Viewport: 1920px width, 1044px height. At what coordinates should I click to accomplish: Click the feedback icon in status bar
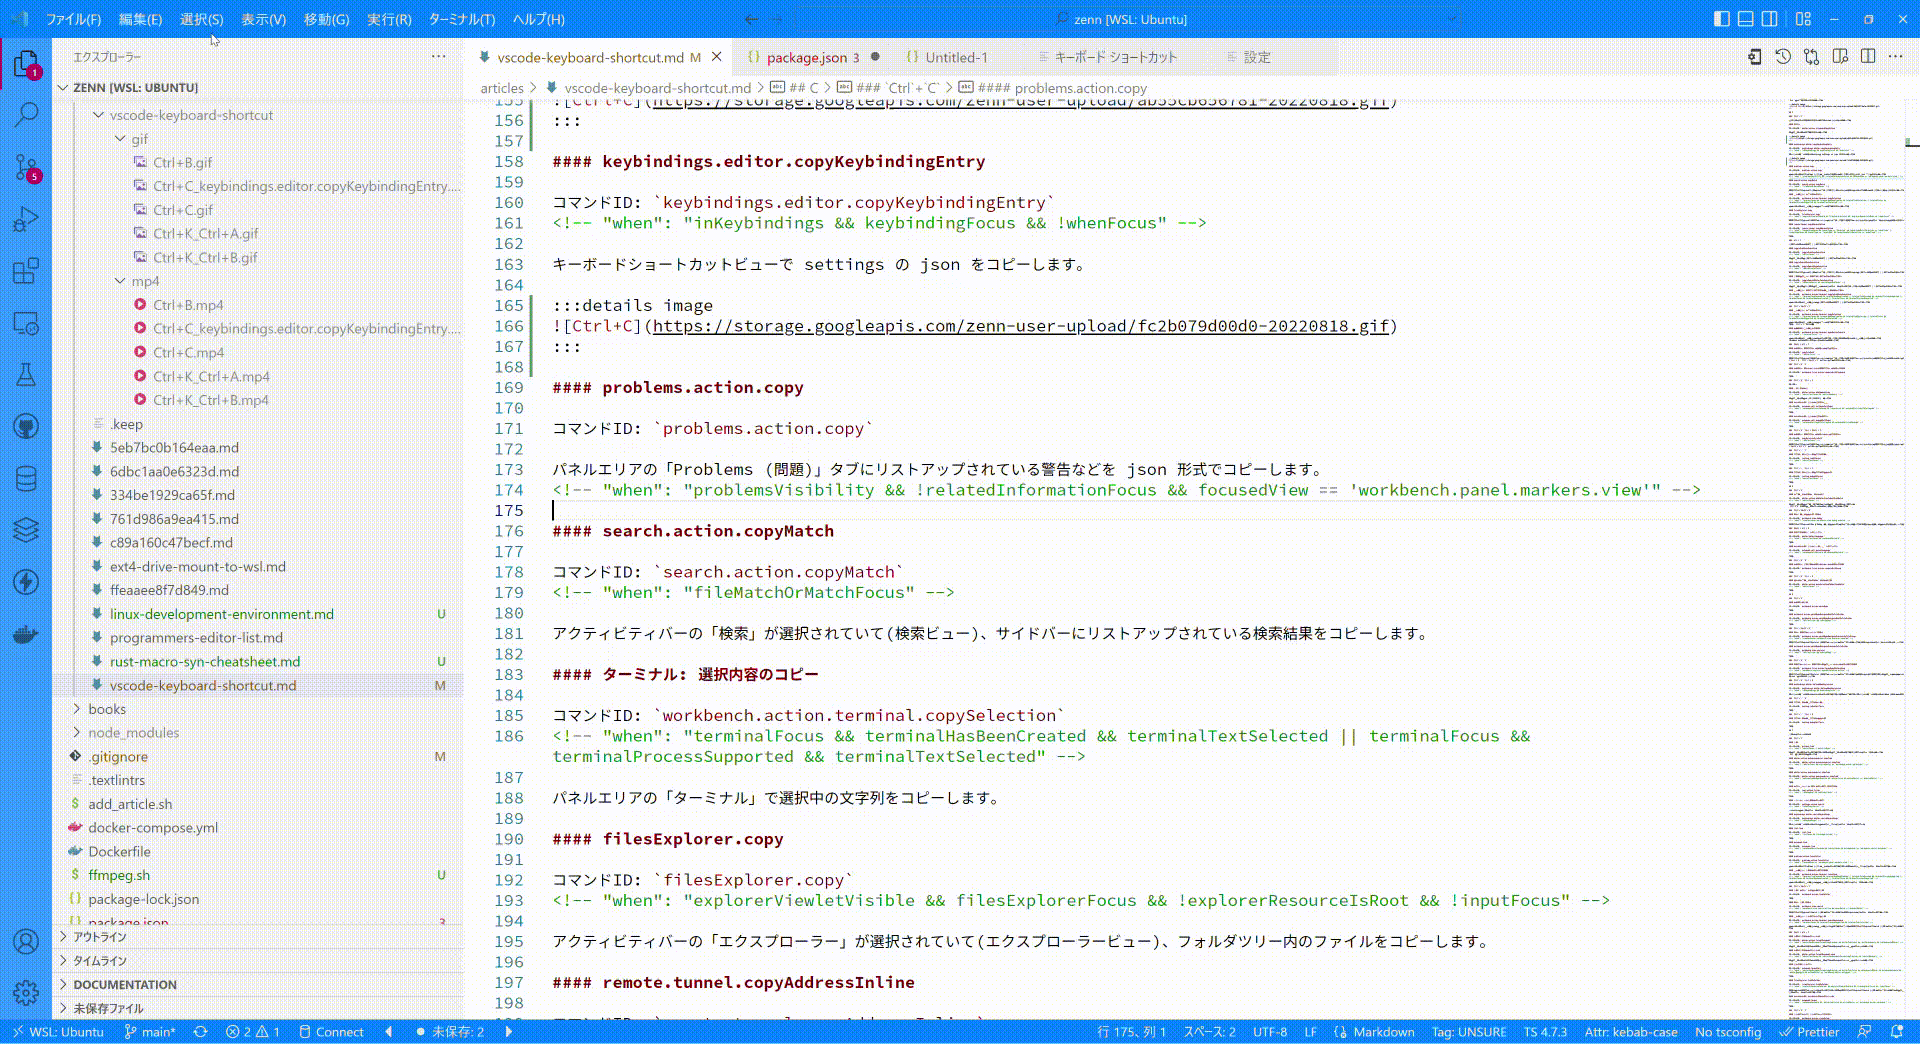tap(1865, 1032)
